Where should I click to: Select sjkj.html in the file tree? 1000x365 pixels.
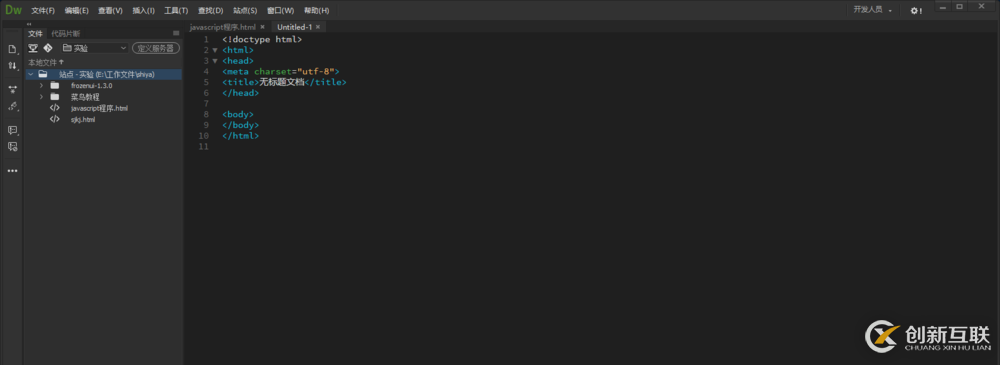pyautogui.click(x=83, y=119)
